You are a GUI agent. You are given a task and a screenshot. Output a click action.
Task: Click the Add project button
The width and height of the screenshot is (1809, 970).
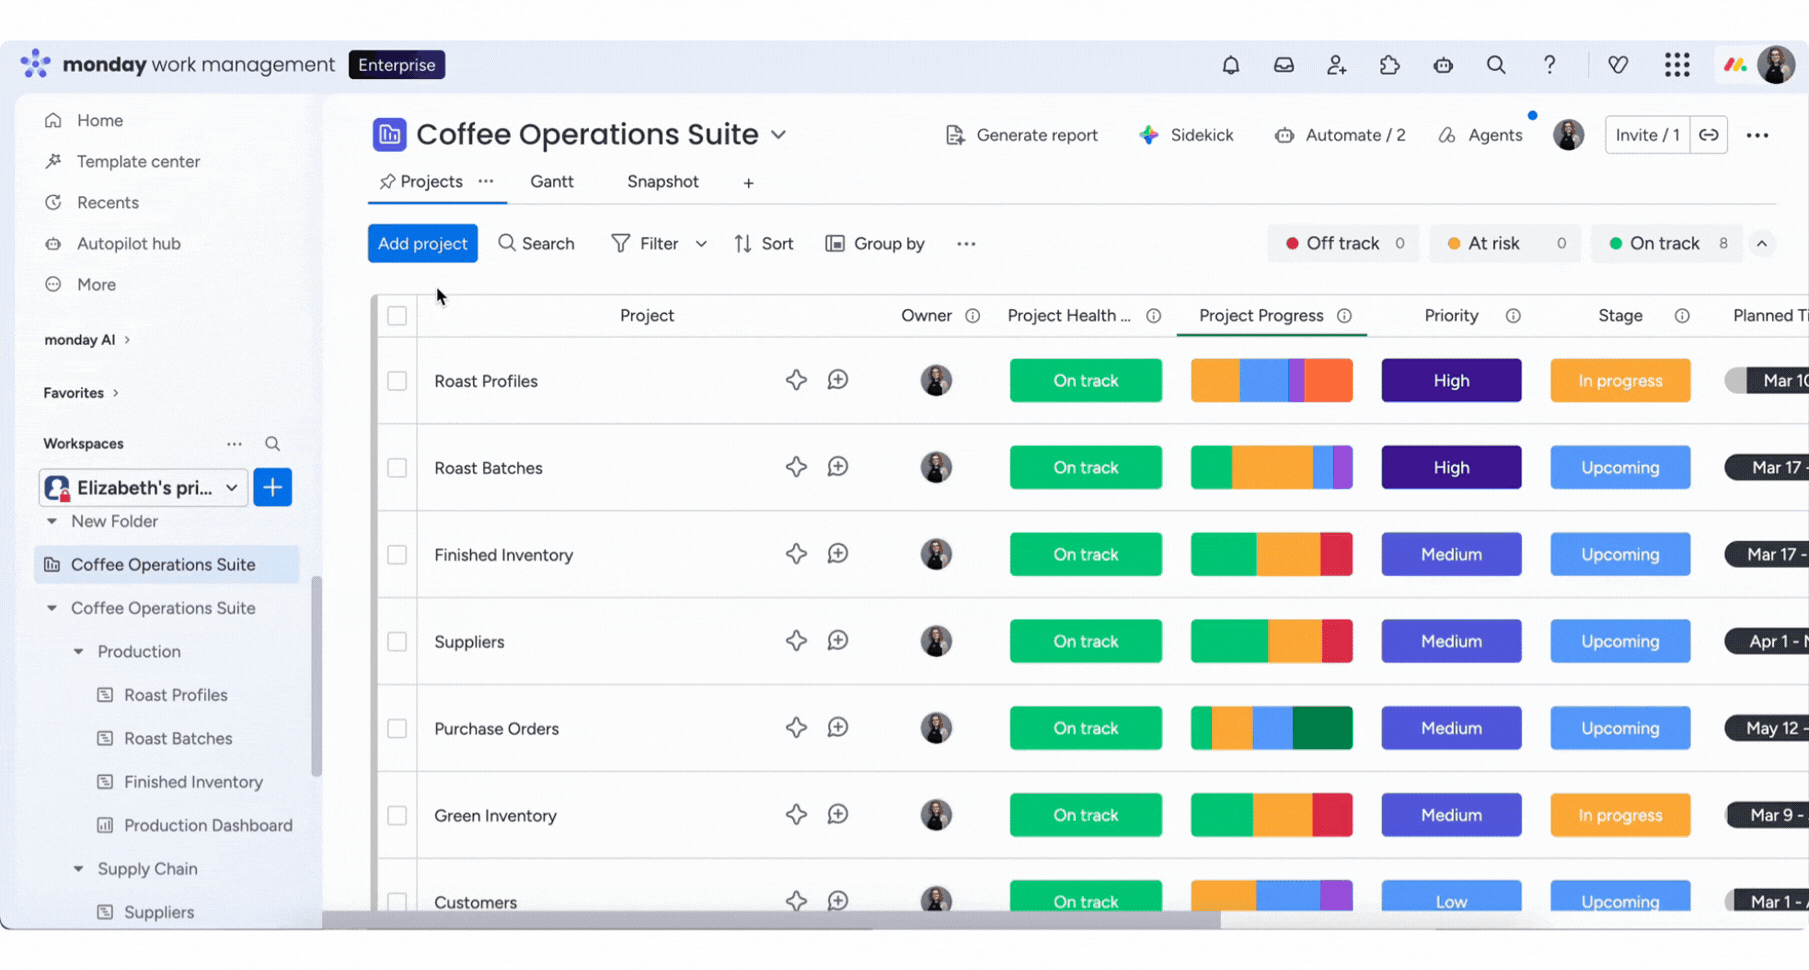tap(422, 244)
